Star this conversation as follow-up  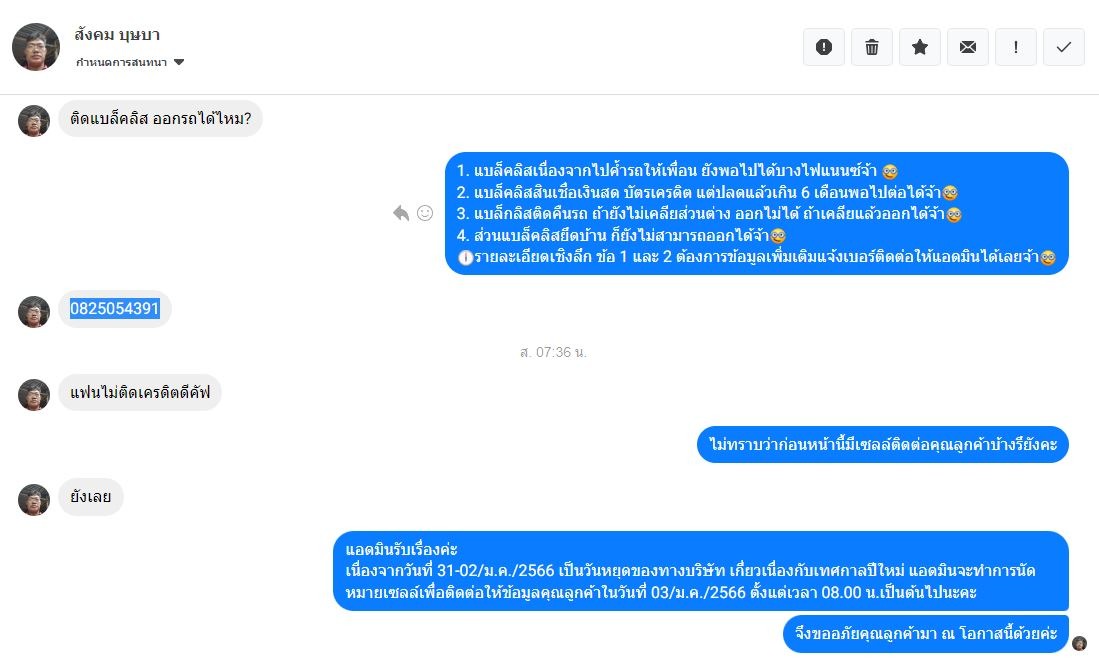[x=920, y=47]
